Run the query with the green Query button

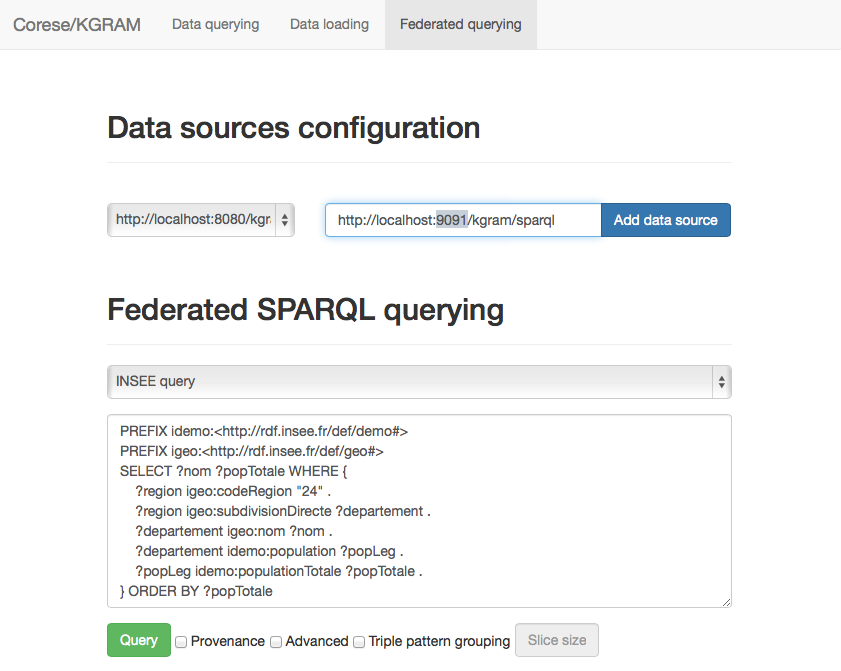(x=139, y=640)
